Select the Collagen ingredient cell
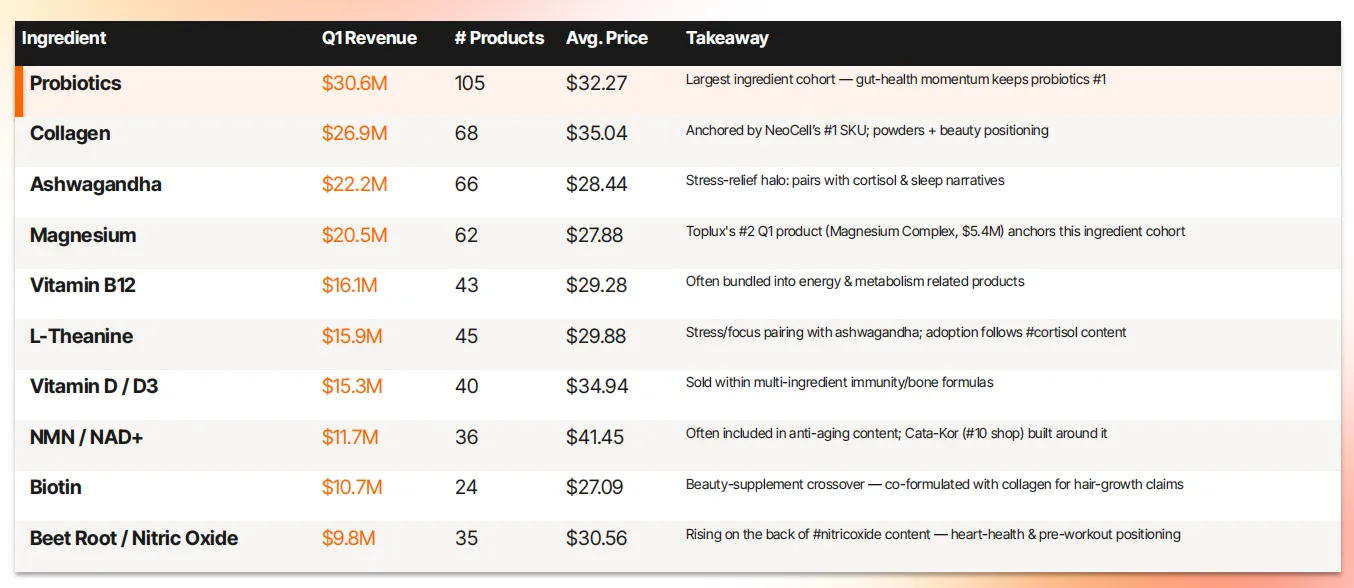 pos(70,134)
